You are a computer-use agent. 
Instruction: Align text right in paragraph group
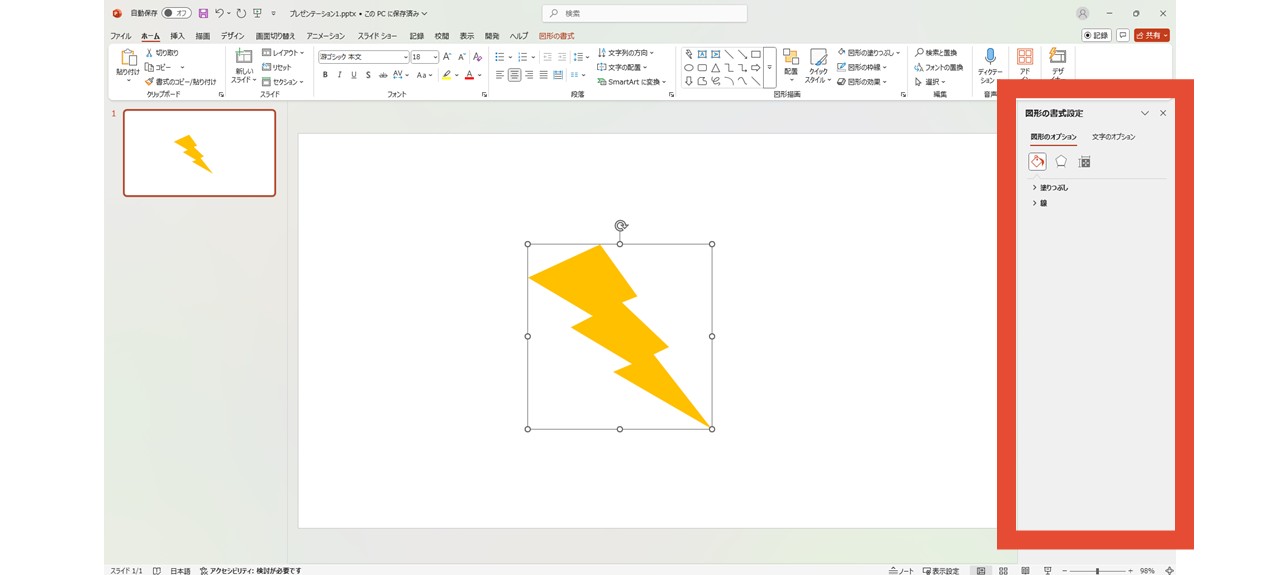click(529, 75)
